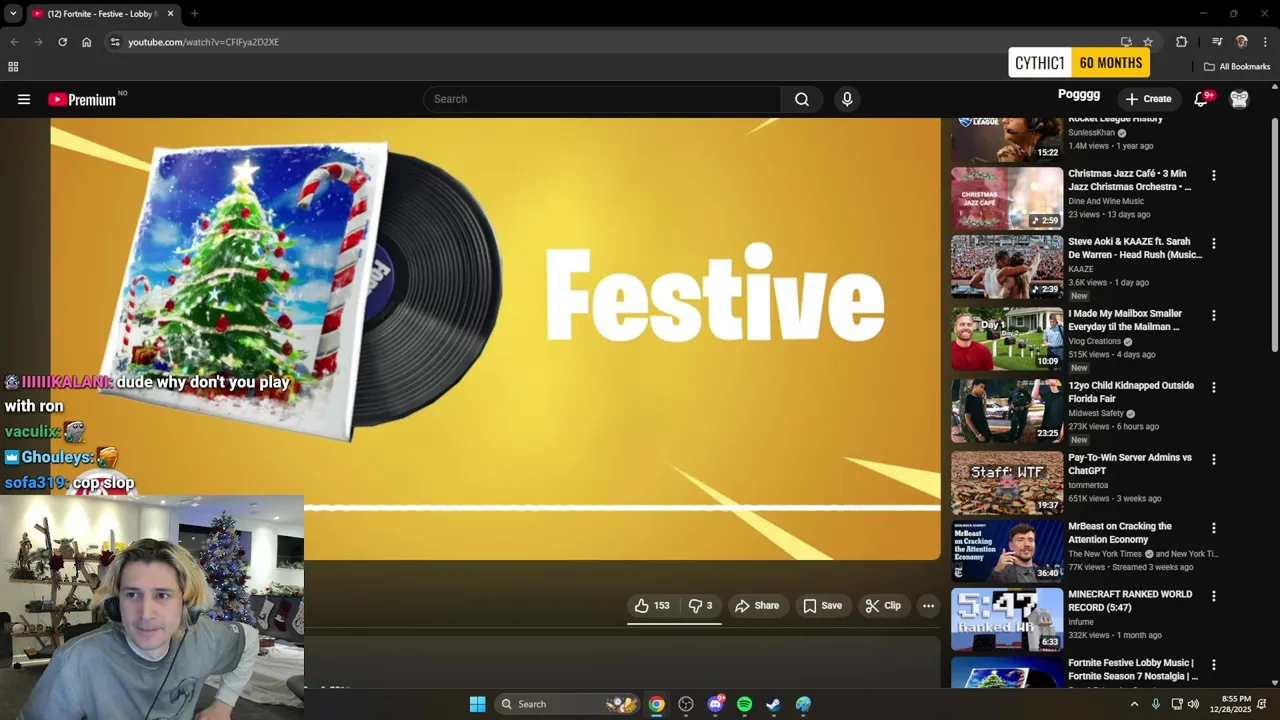The width and height of the screenshot is (1280, 720).
Task: Like the video (153 likes)
Action: pos(652,606)
